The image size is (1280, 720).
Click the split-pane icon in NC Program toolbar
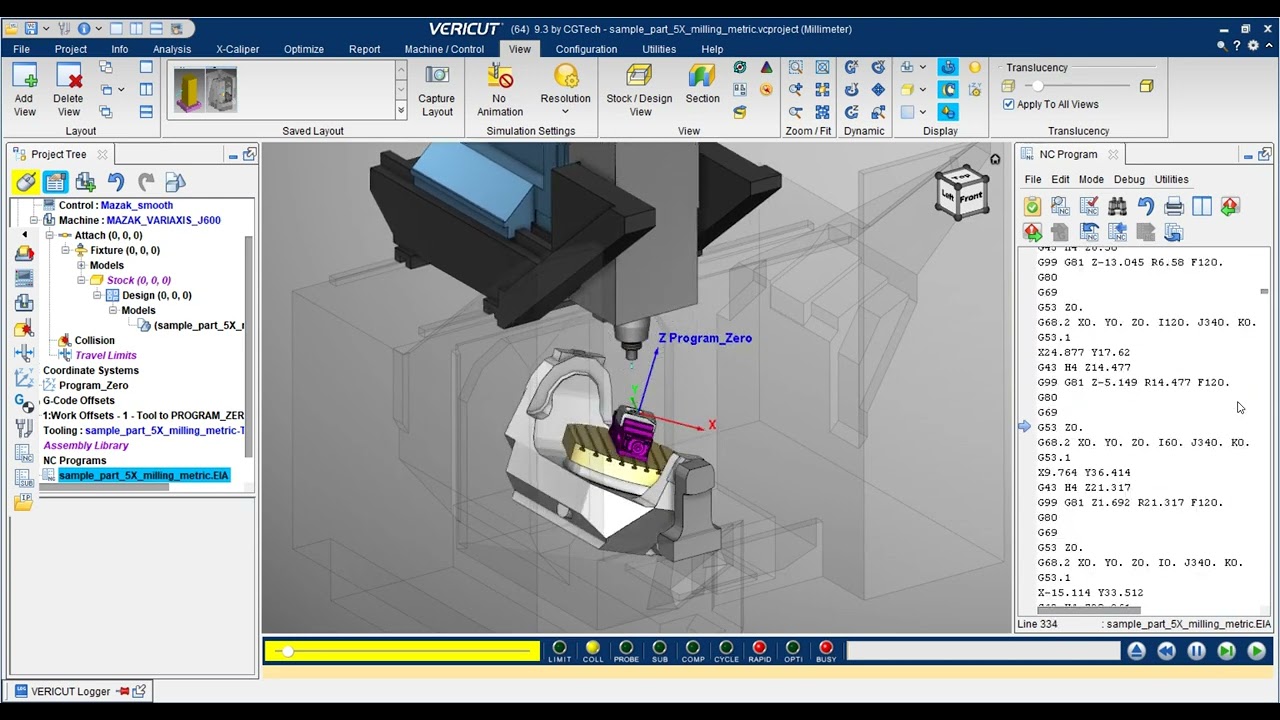tap(1202, 206)
